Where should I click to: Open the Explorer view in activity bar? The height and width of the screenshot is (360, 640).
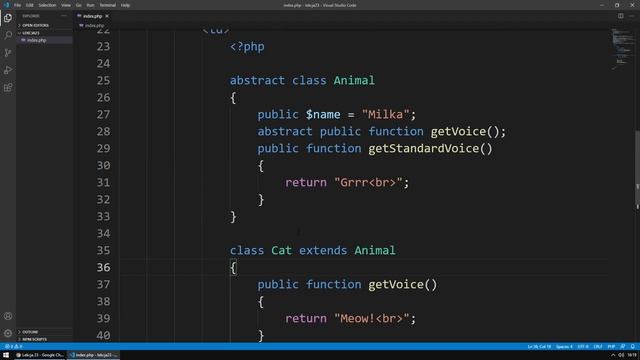8,18
